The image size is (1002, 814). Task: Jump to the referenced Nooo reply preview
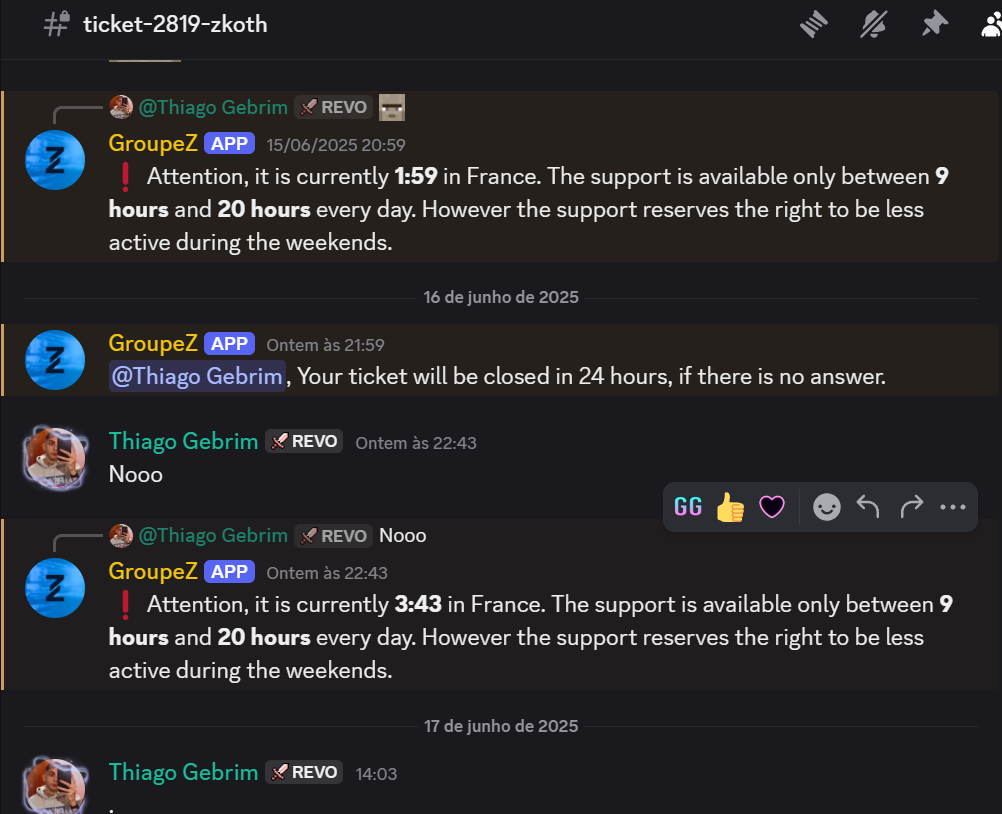tap(403, 535)
